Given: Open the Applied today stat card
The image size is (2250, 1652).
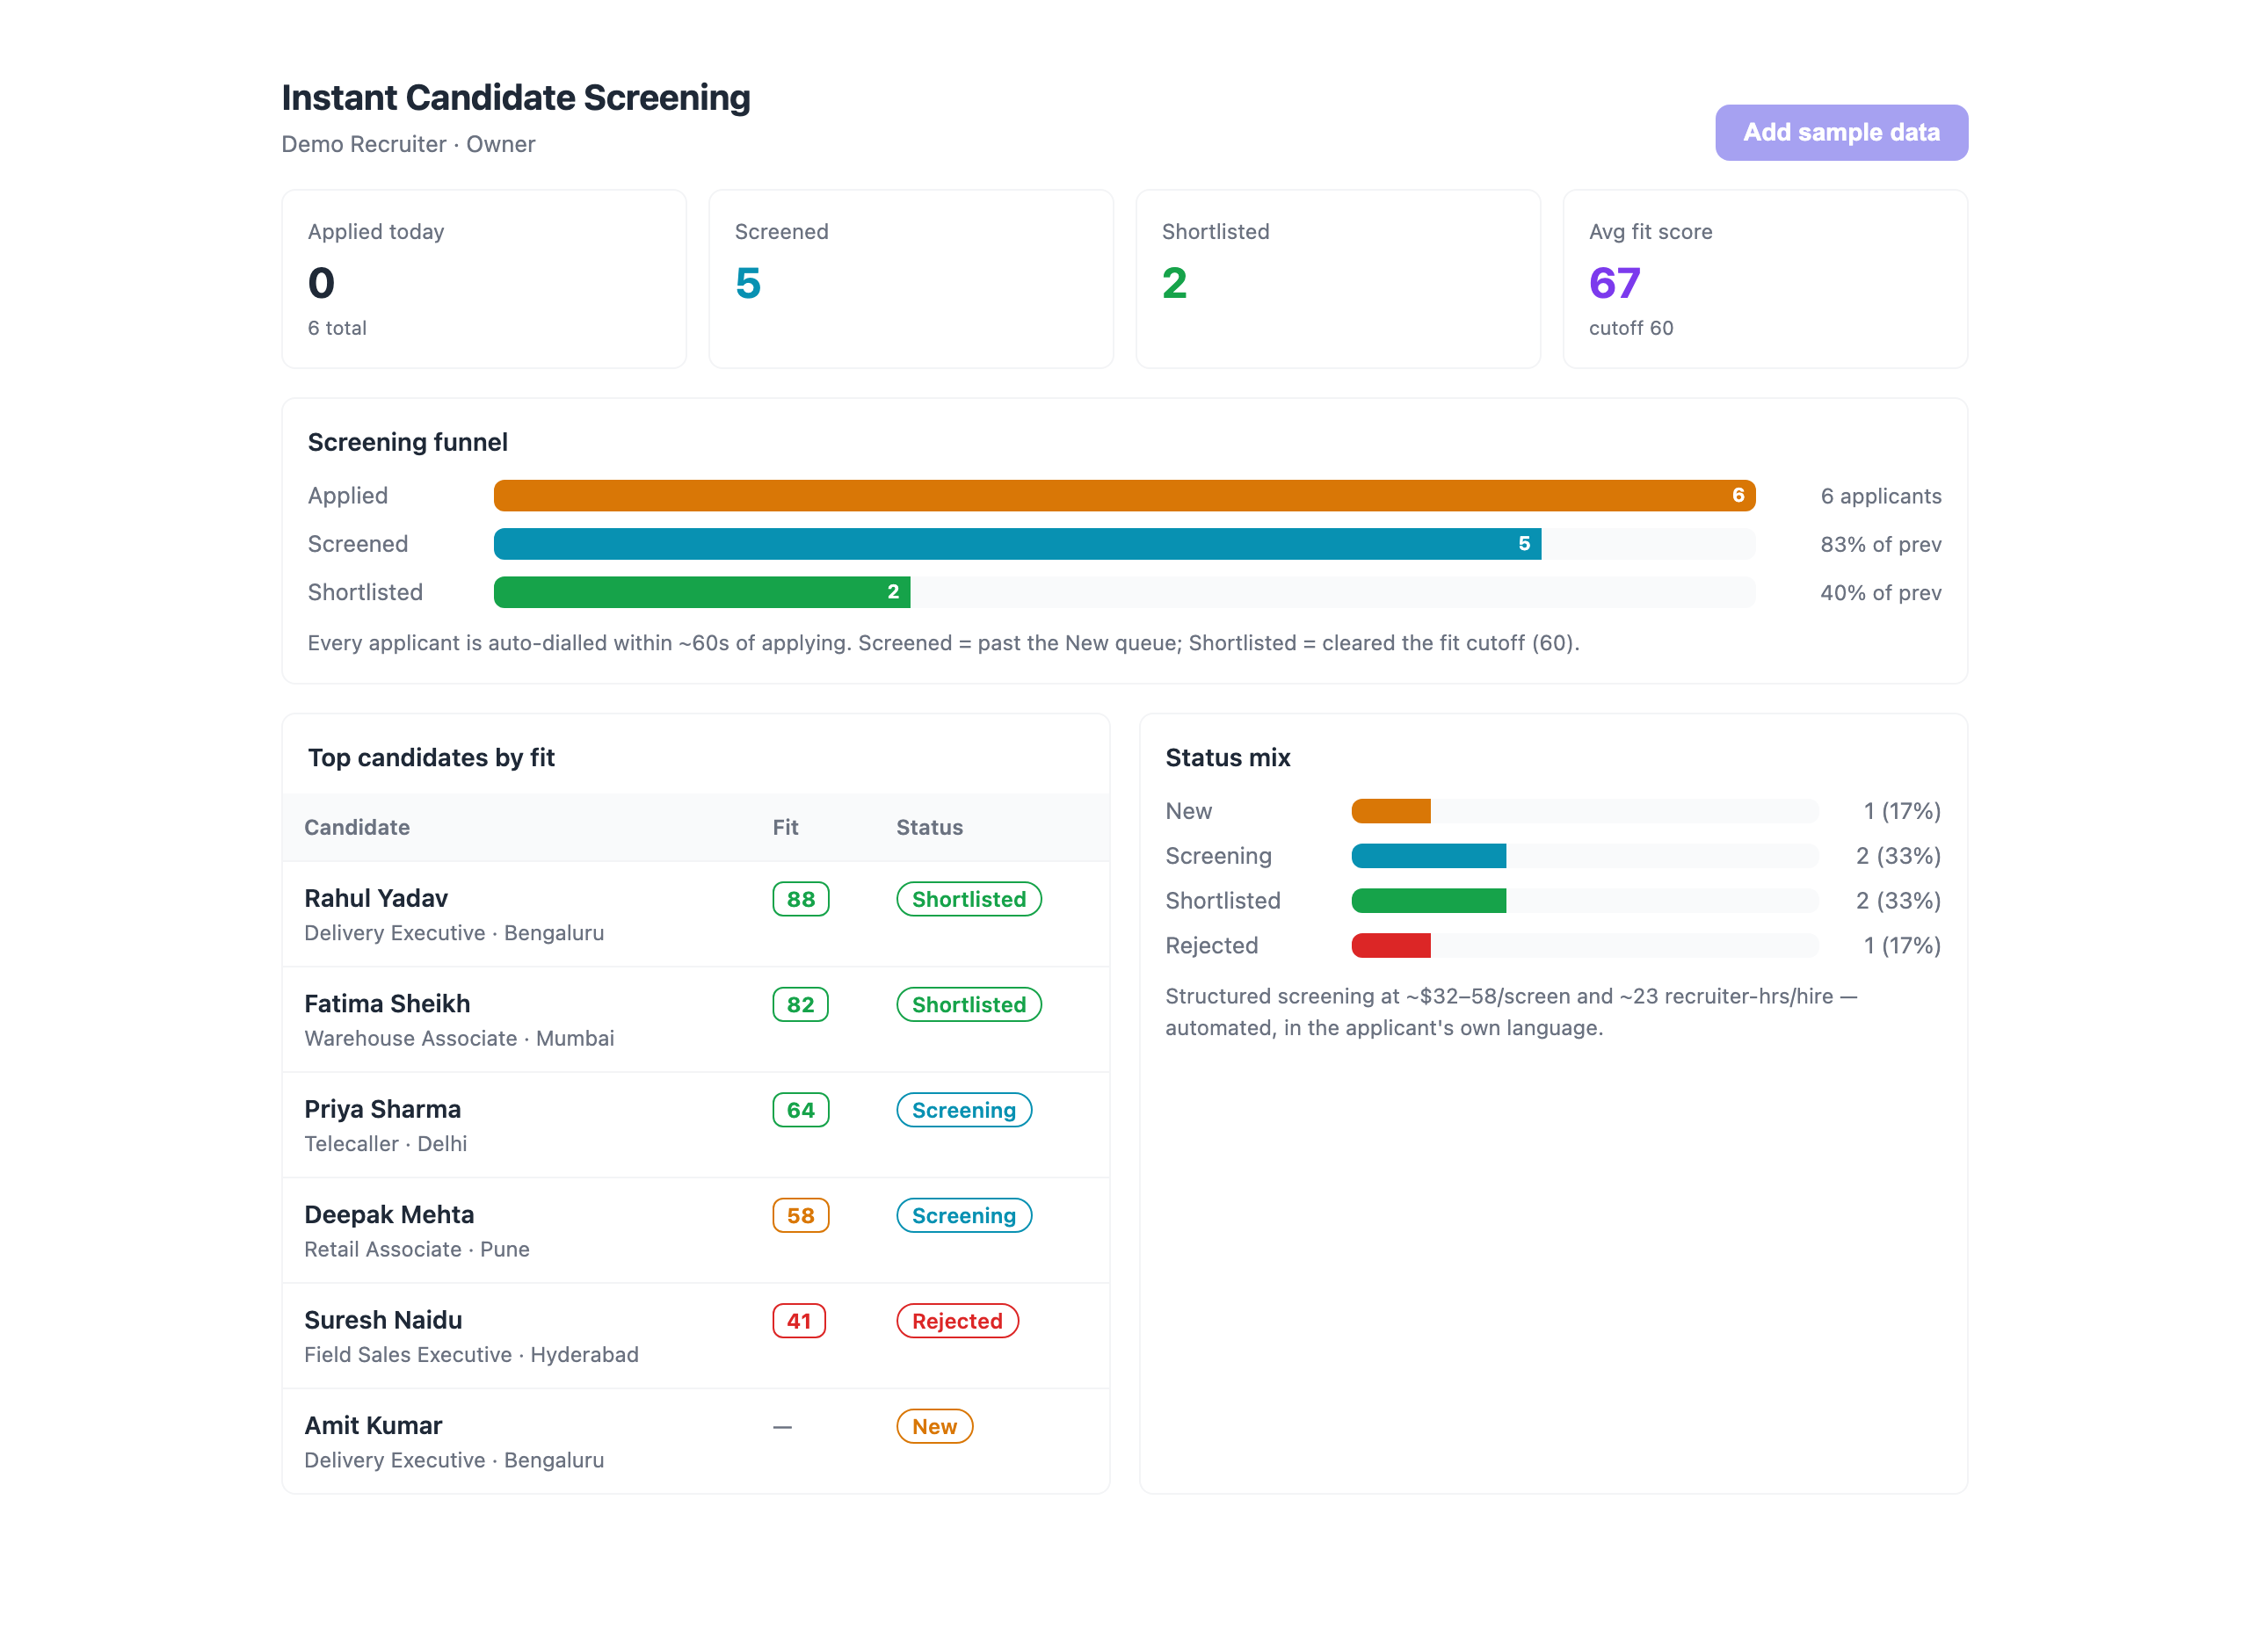Looking at the screenshot, I should (x=484, y=279).
